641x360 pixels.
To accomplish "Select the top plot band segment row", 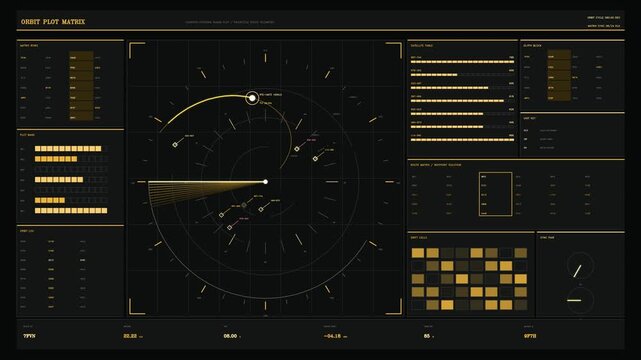I will click(71, 149).
